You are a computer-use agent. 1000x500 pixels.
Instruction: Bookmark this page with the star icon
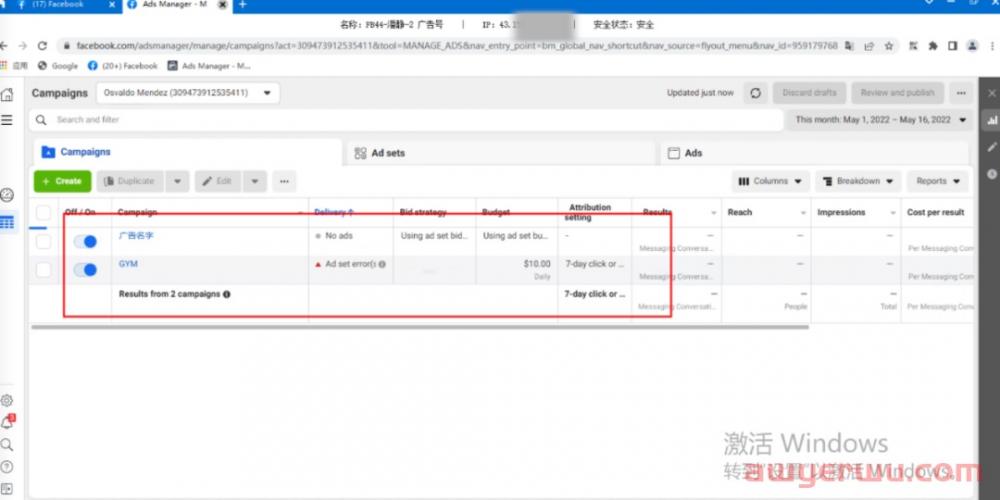[888, 46]
